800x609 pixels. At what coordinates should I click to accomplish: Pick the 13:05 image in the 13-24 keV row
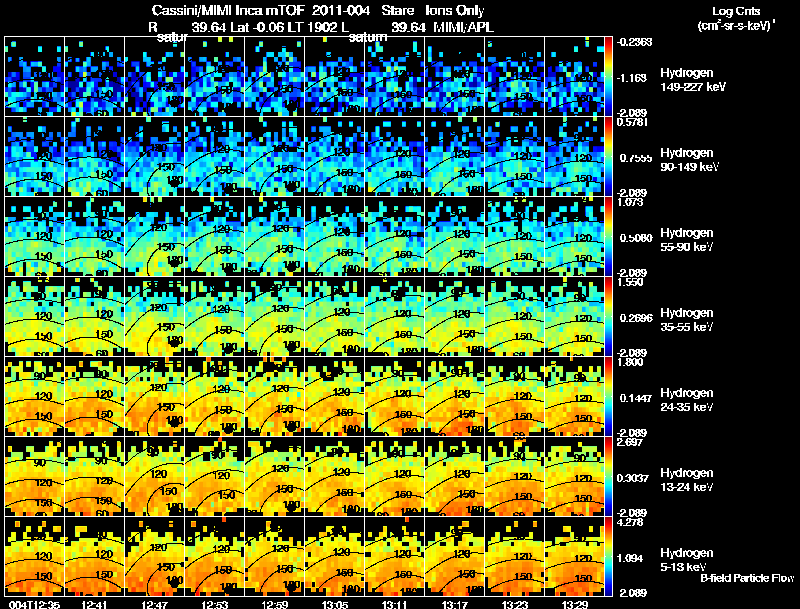tap(335, 476)
